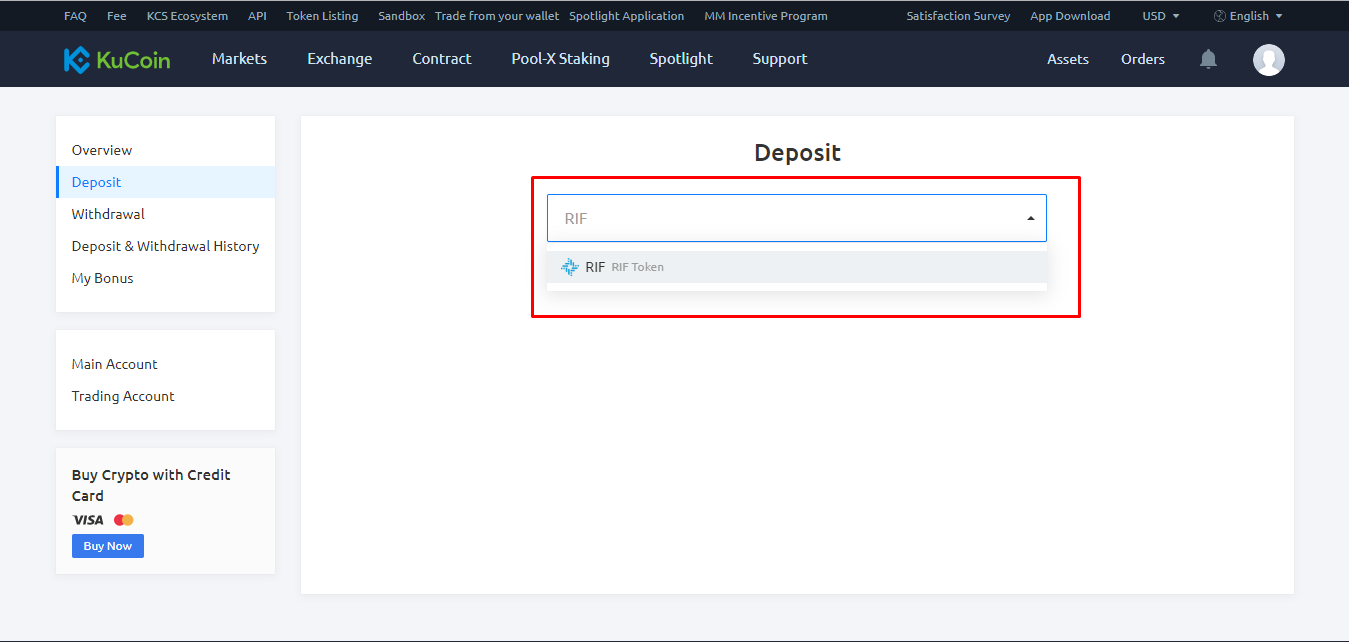This screenshot has width=1349, height=642.
Task: Open MM Incentive Program link
Action: (x=766, y=16)
